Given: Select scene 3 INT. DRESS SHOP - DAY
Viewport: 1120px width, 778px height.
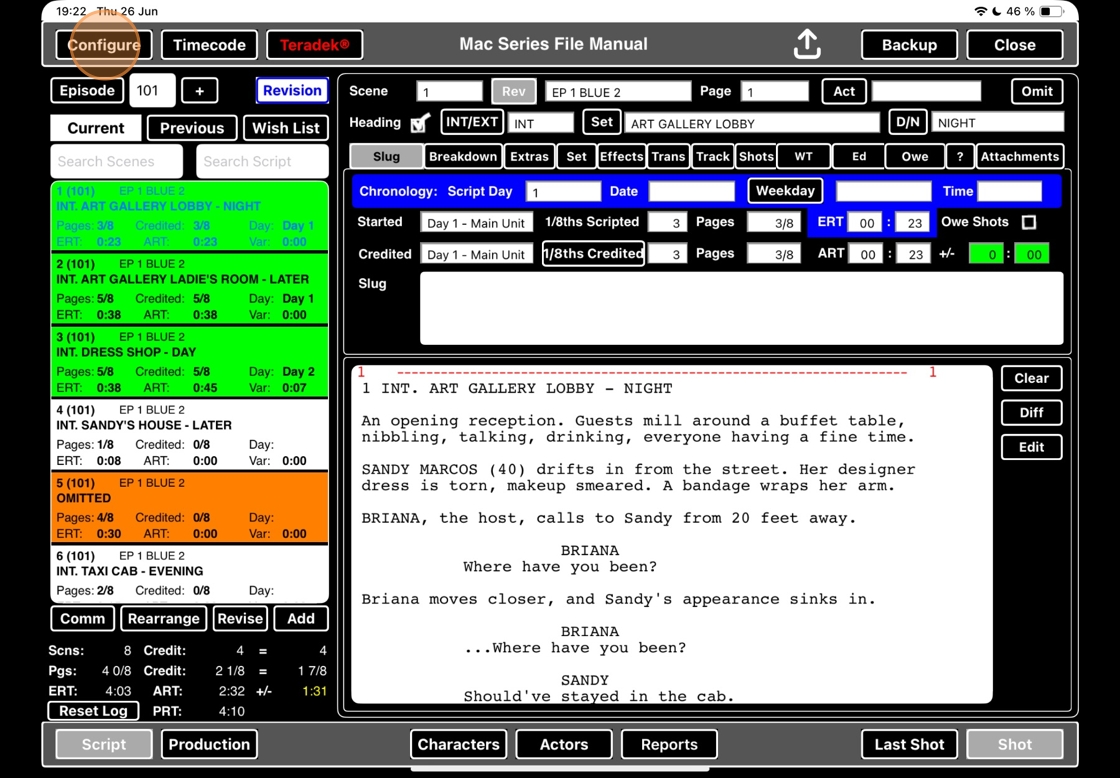Looking at the screenshot, I should (x=190, y=362).
